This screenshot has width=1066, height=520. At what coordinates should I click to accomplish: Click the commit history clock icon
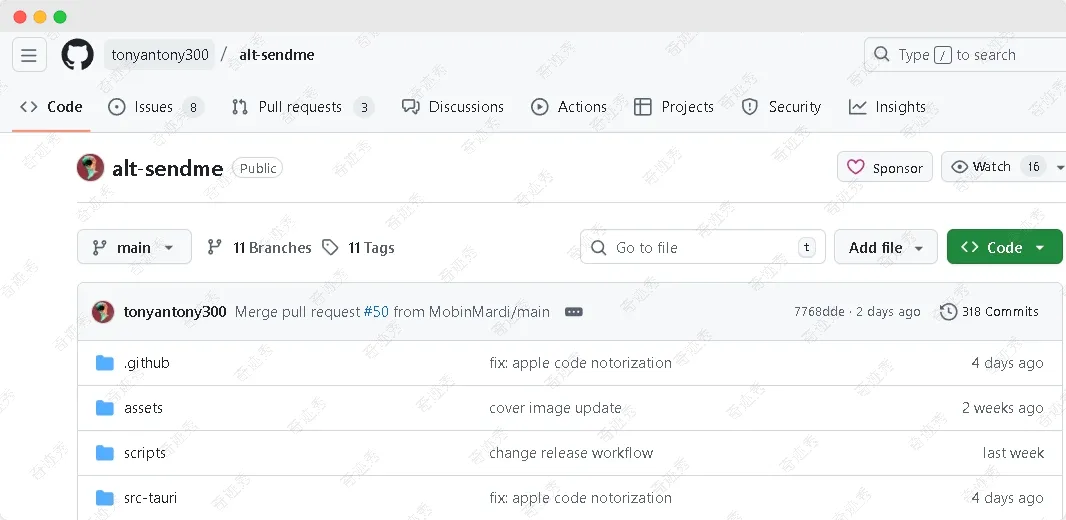(948, 312)
